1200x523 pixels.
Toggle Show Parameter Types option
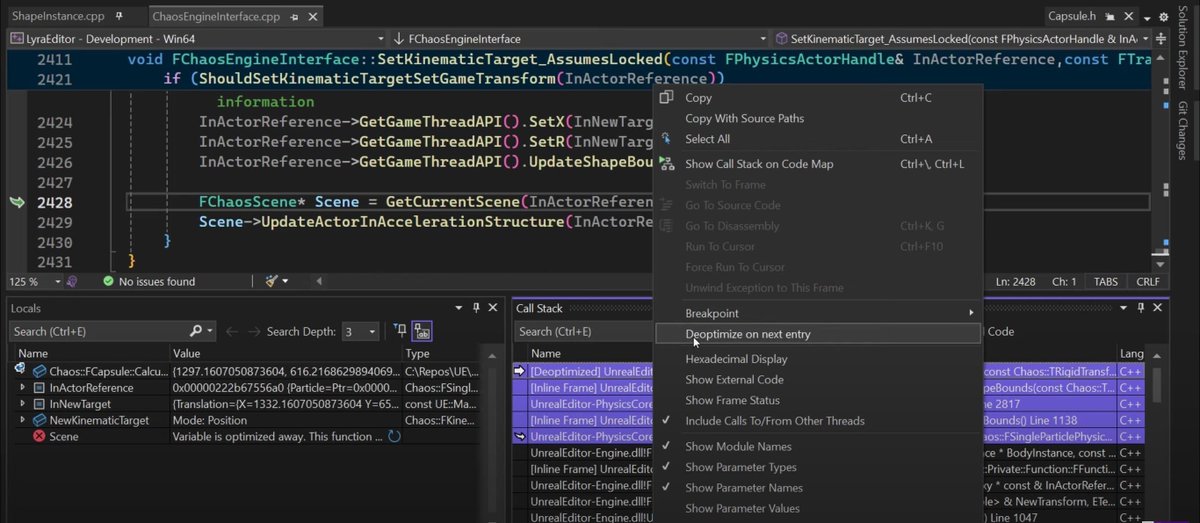pyautogui.click(x=818, y=467)
